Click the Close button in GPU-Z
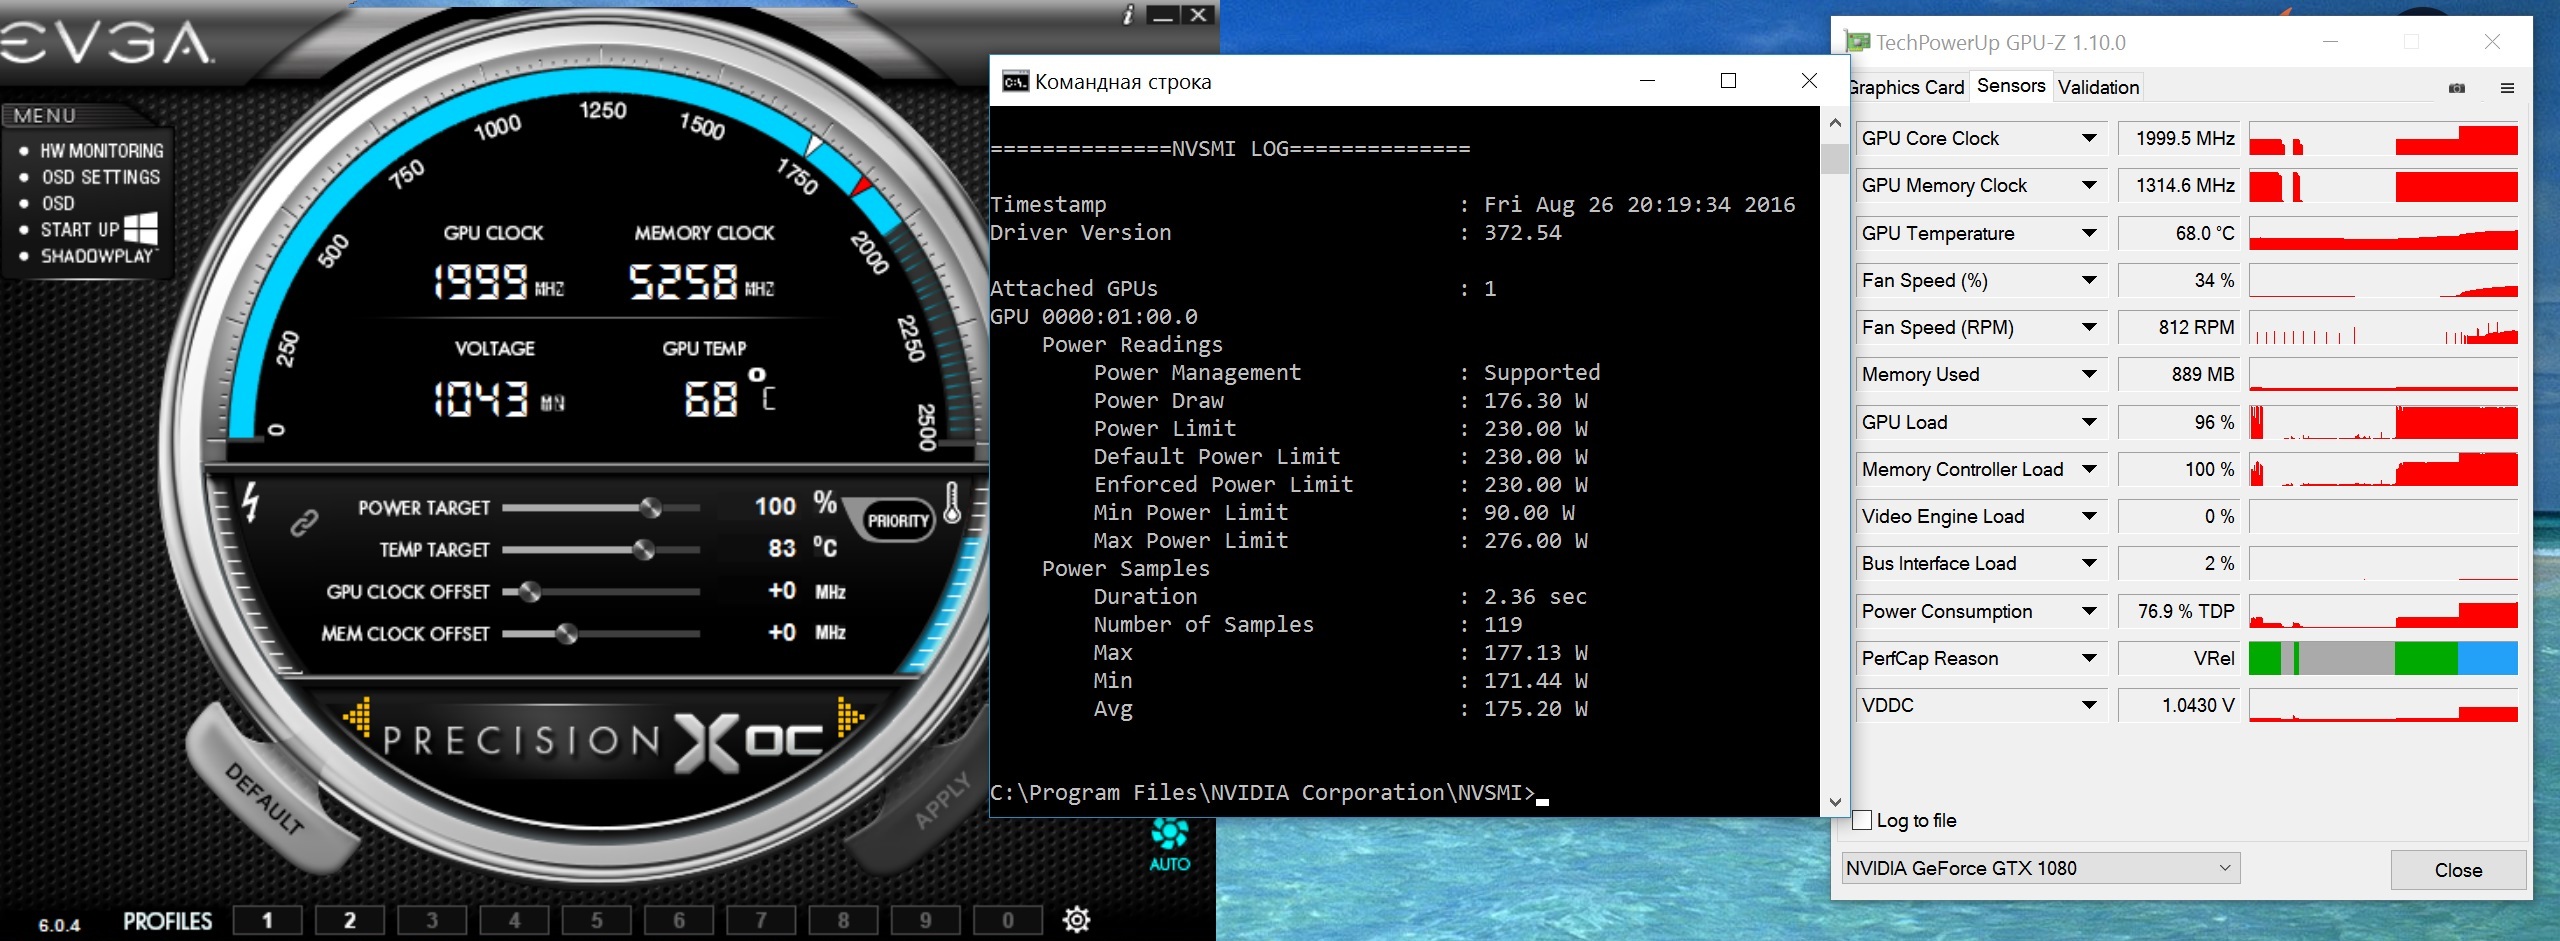This screenshot has height=941, width=2560. [2458, 870]
